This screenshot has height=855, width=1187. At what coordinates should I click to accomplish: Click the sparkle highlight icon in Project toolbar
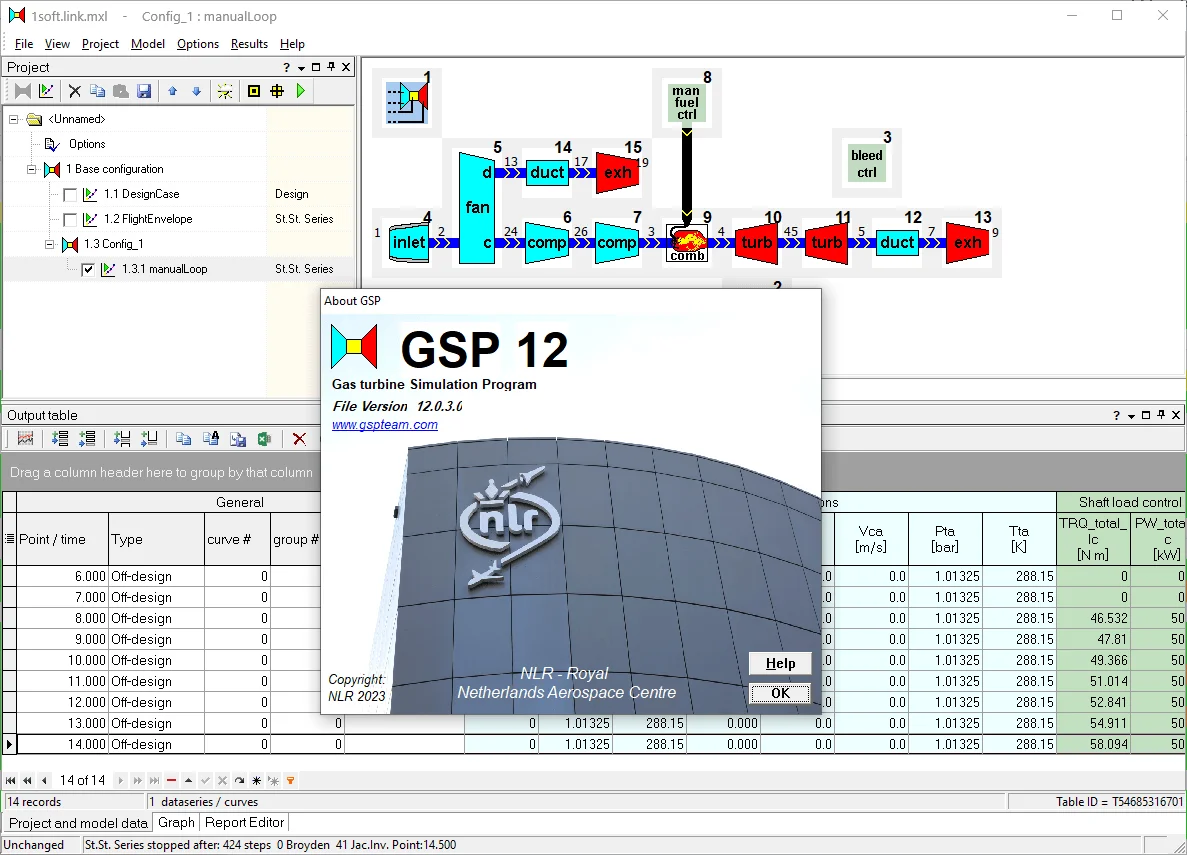click(225, 91)
